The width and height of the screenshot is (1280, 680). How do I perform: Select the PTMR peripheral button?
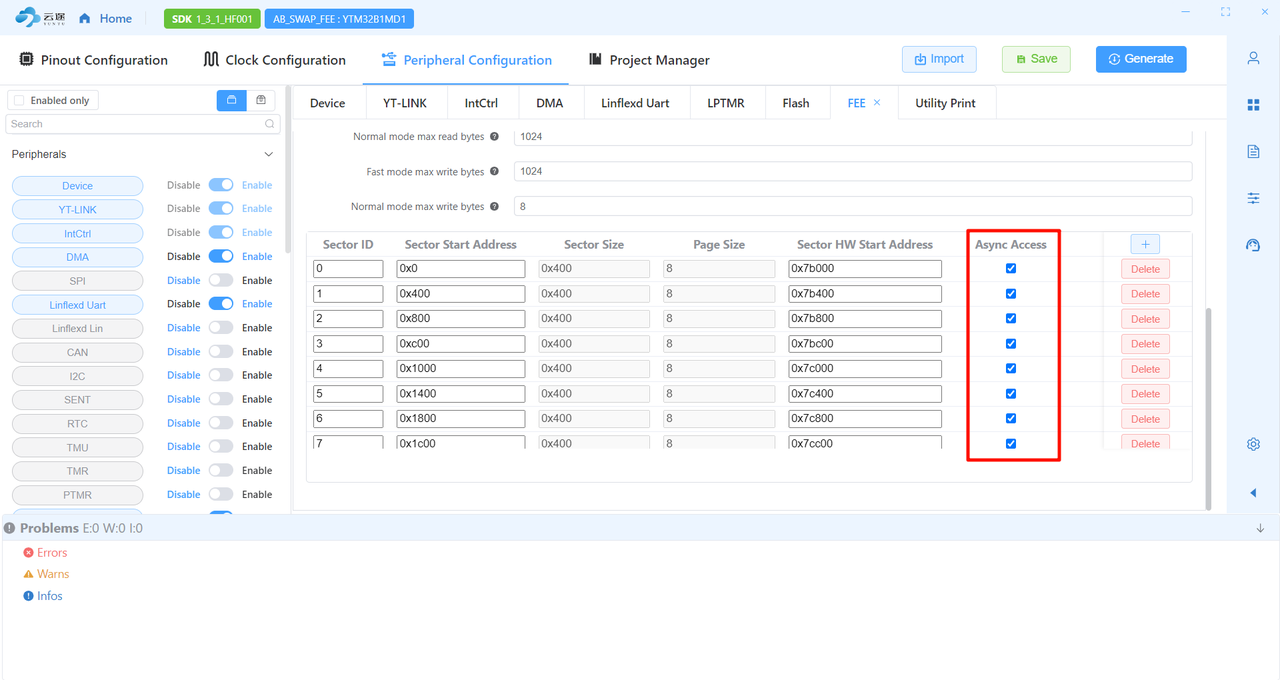(x=77, y=495)
